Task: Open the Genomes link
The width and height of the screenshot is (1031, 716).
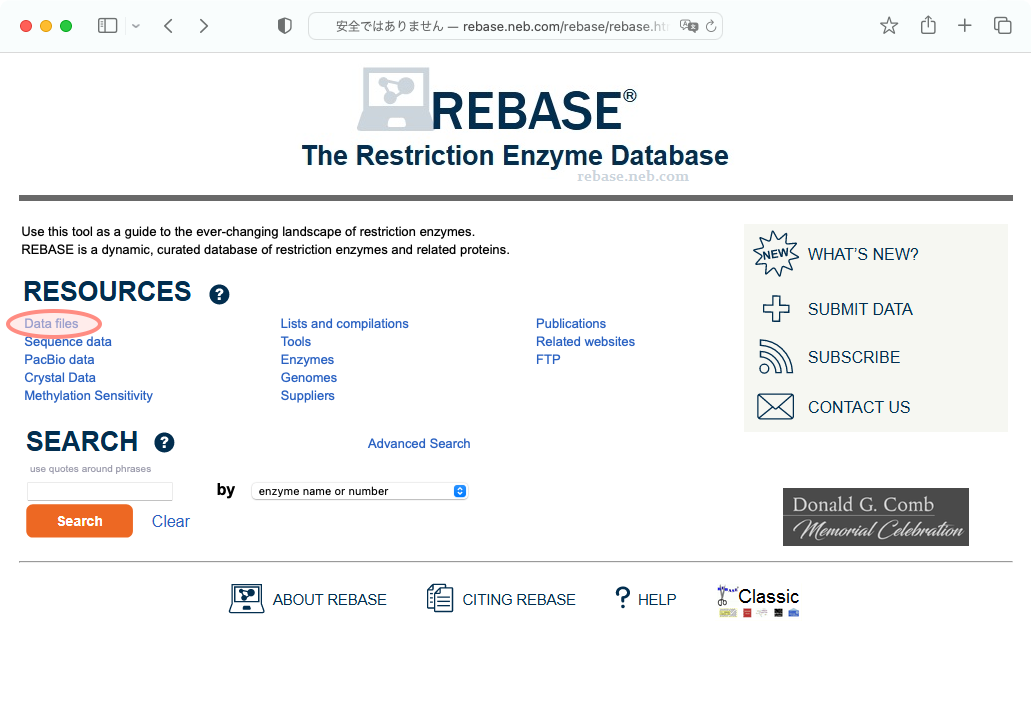Action: (x=309, y=377)
